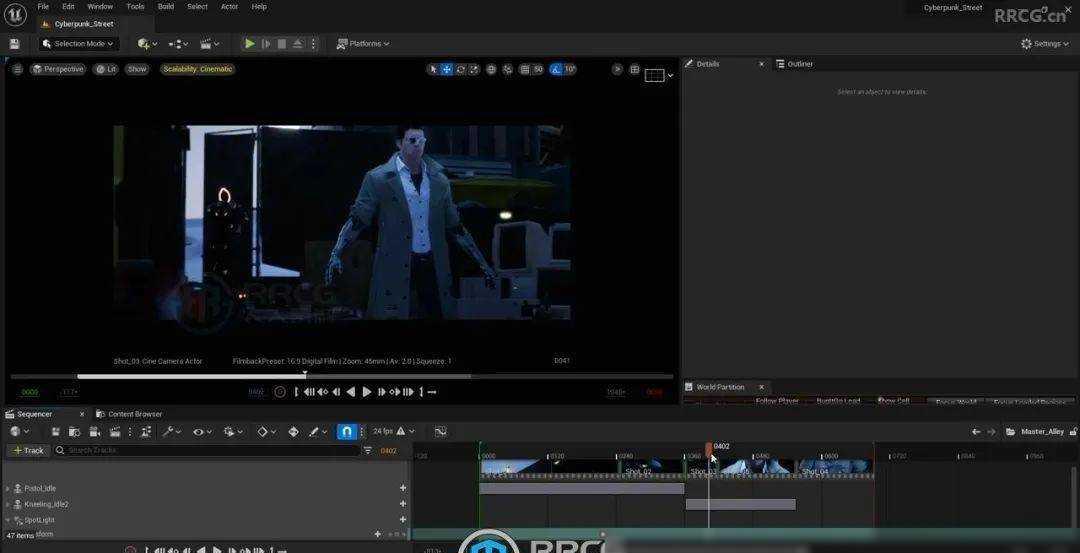Click the stop simulation button
This screenshot has width=1080, height=553.
coord(282,44)
